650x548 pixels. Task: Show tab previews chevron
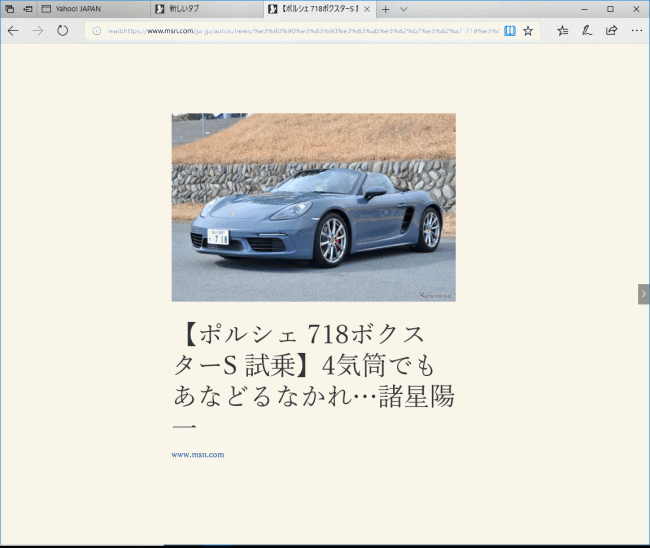pos(403,9)
